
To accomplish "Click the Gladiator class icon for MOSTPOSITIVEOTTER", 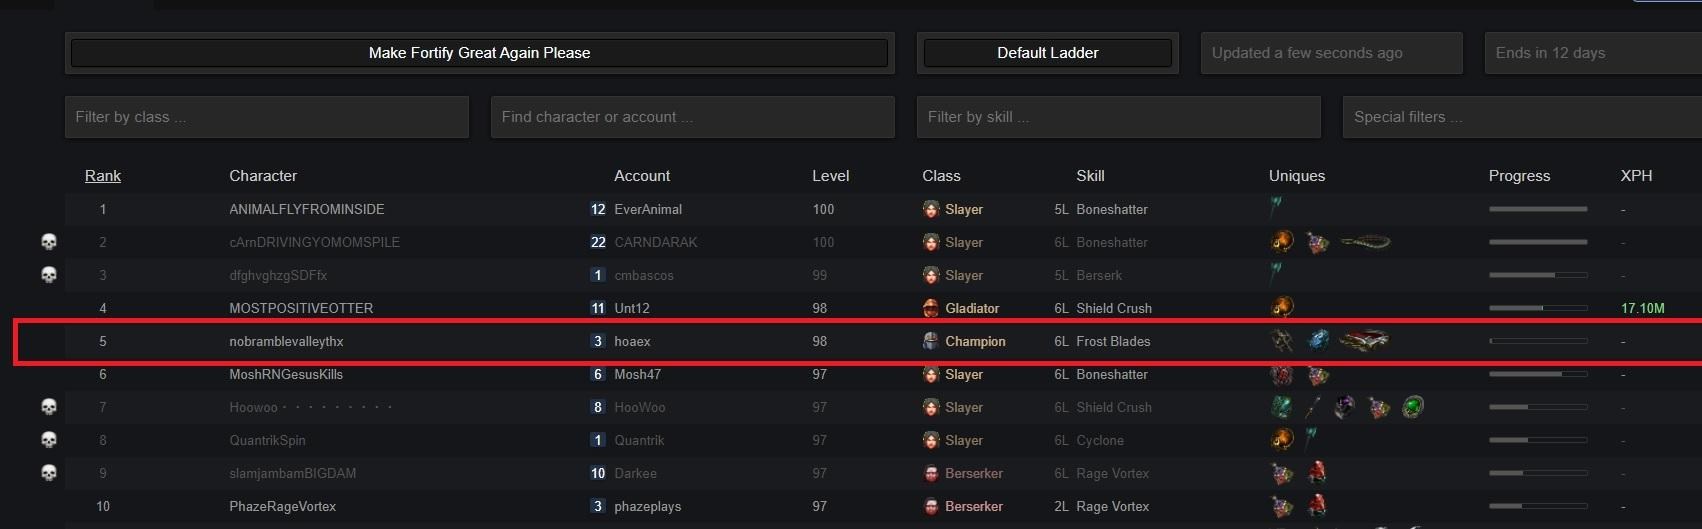I will pos(931,308).
